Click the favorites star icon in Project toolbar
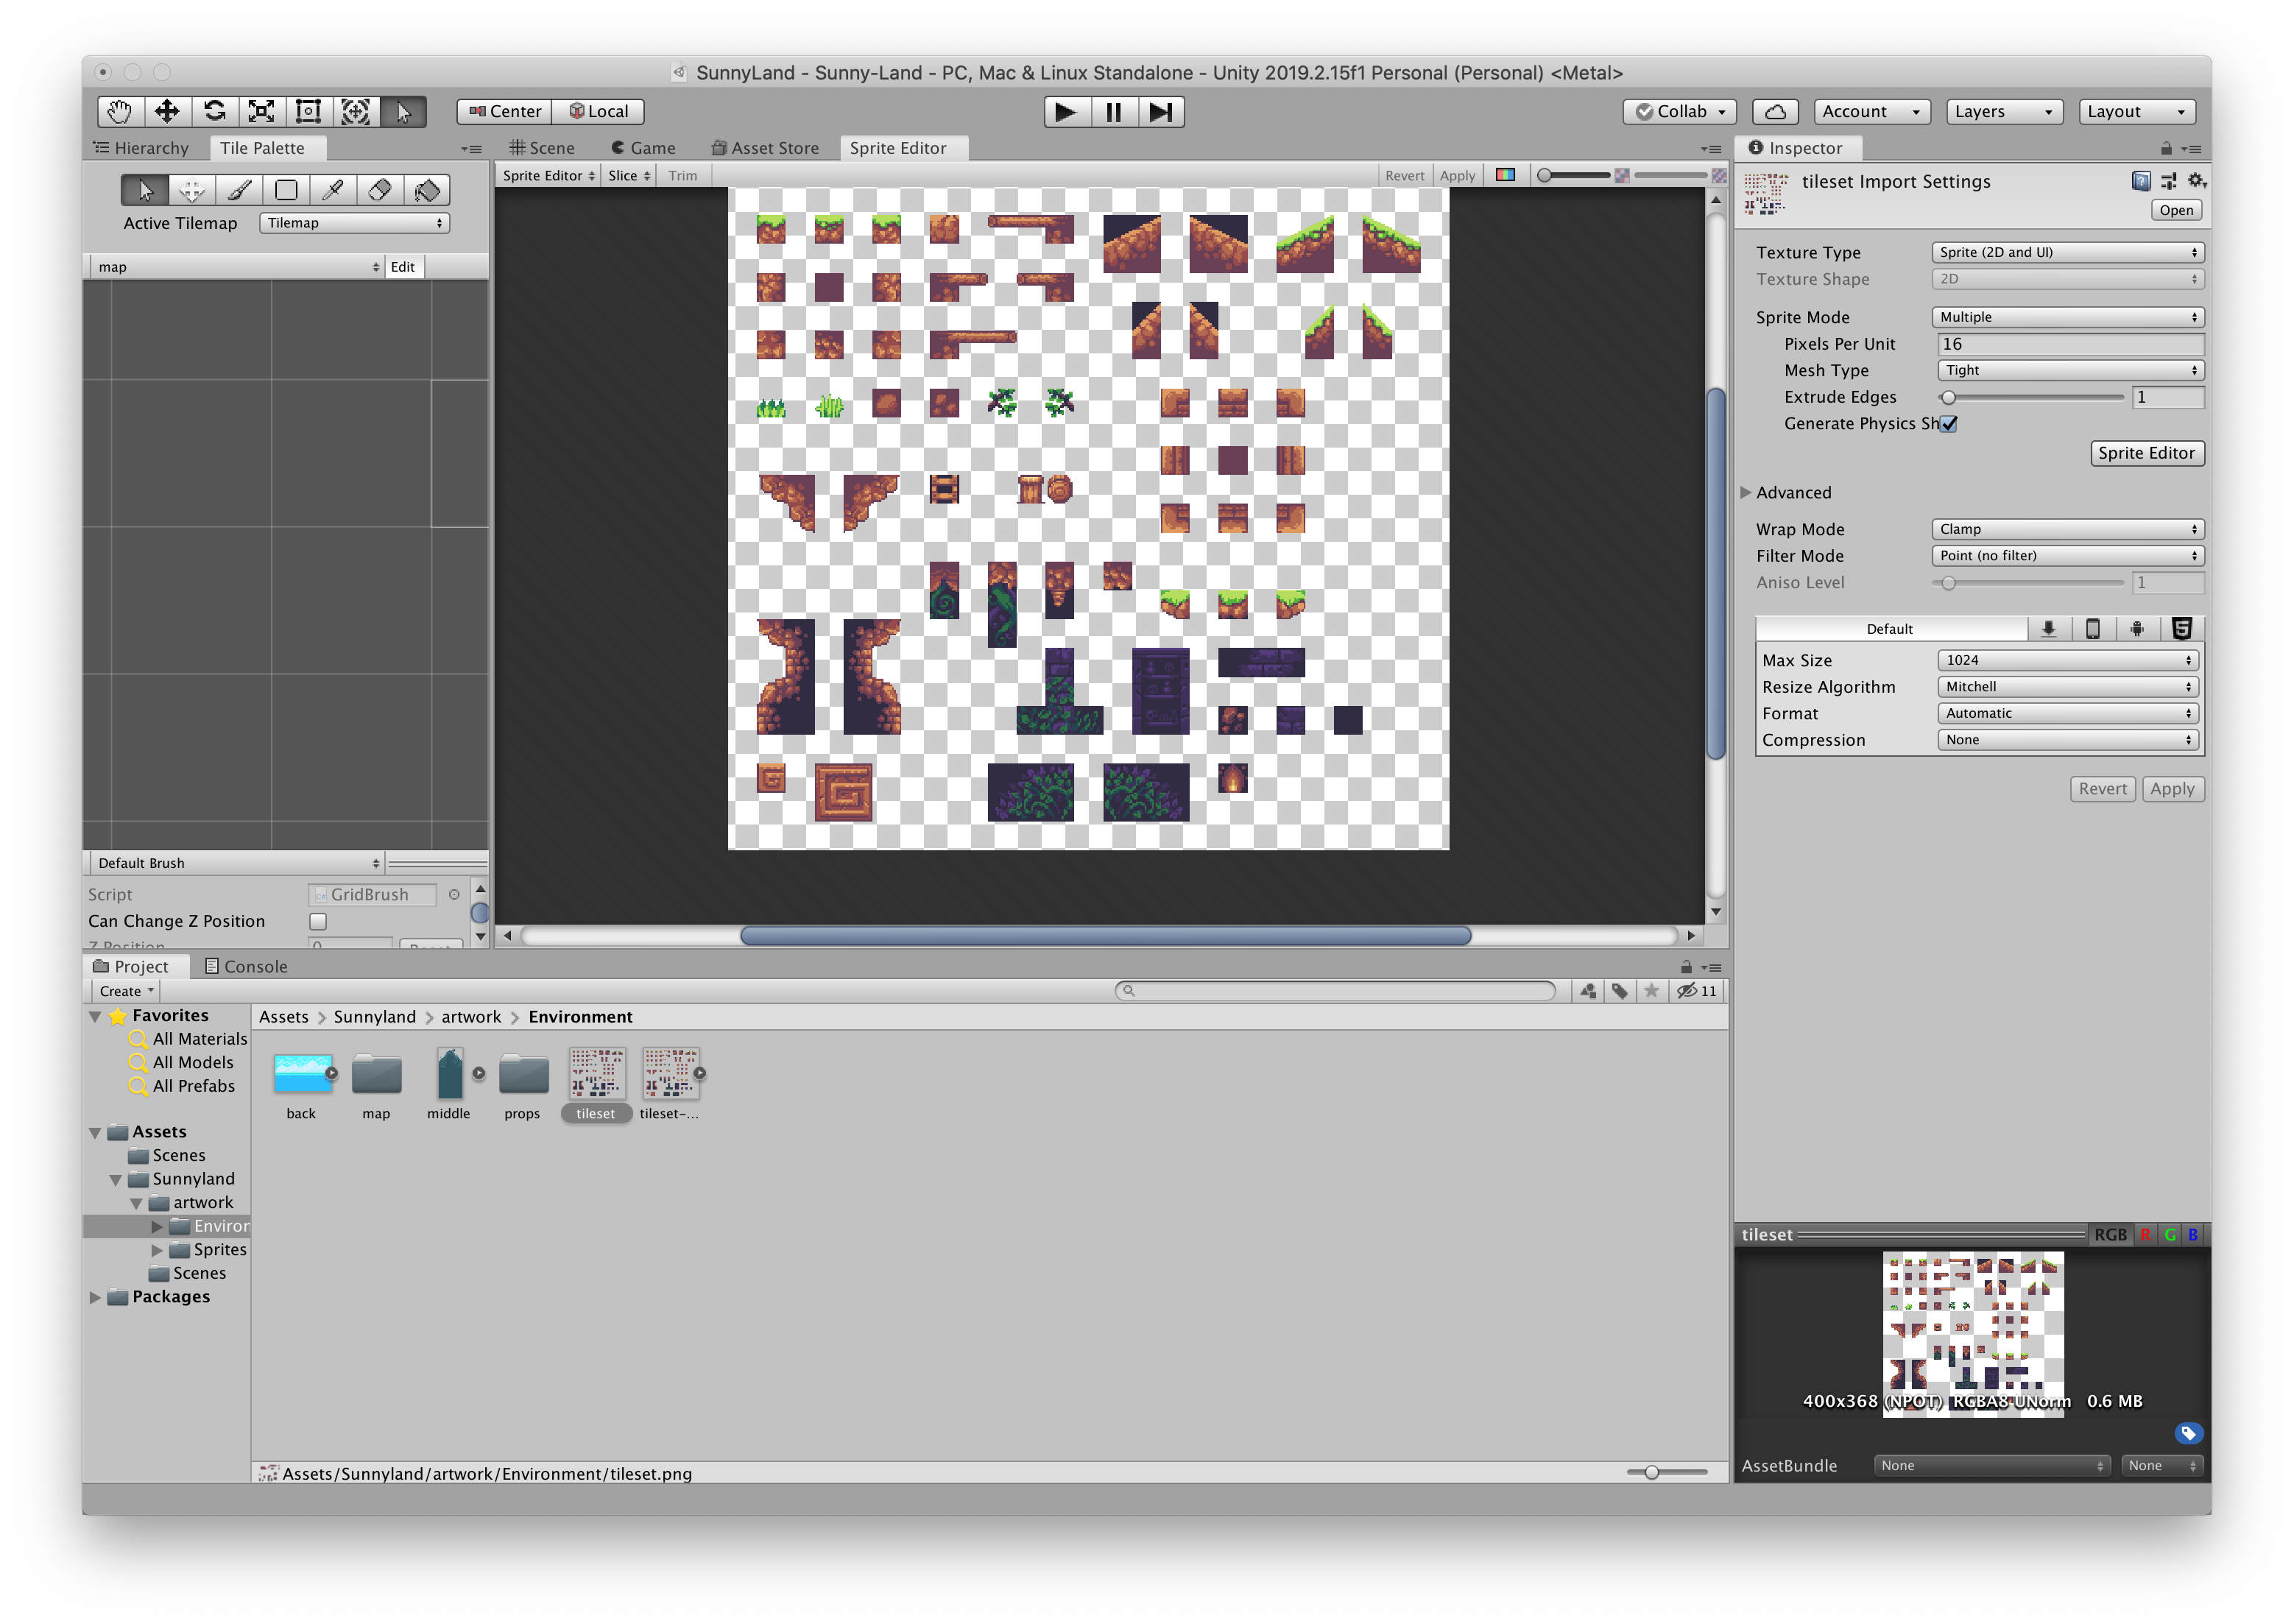Viewport: 2294px width, 1624px height. (x=1652, y=991)
